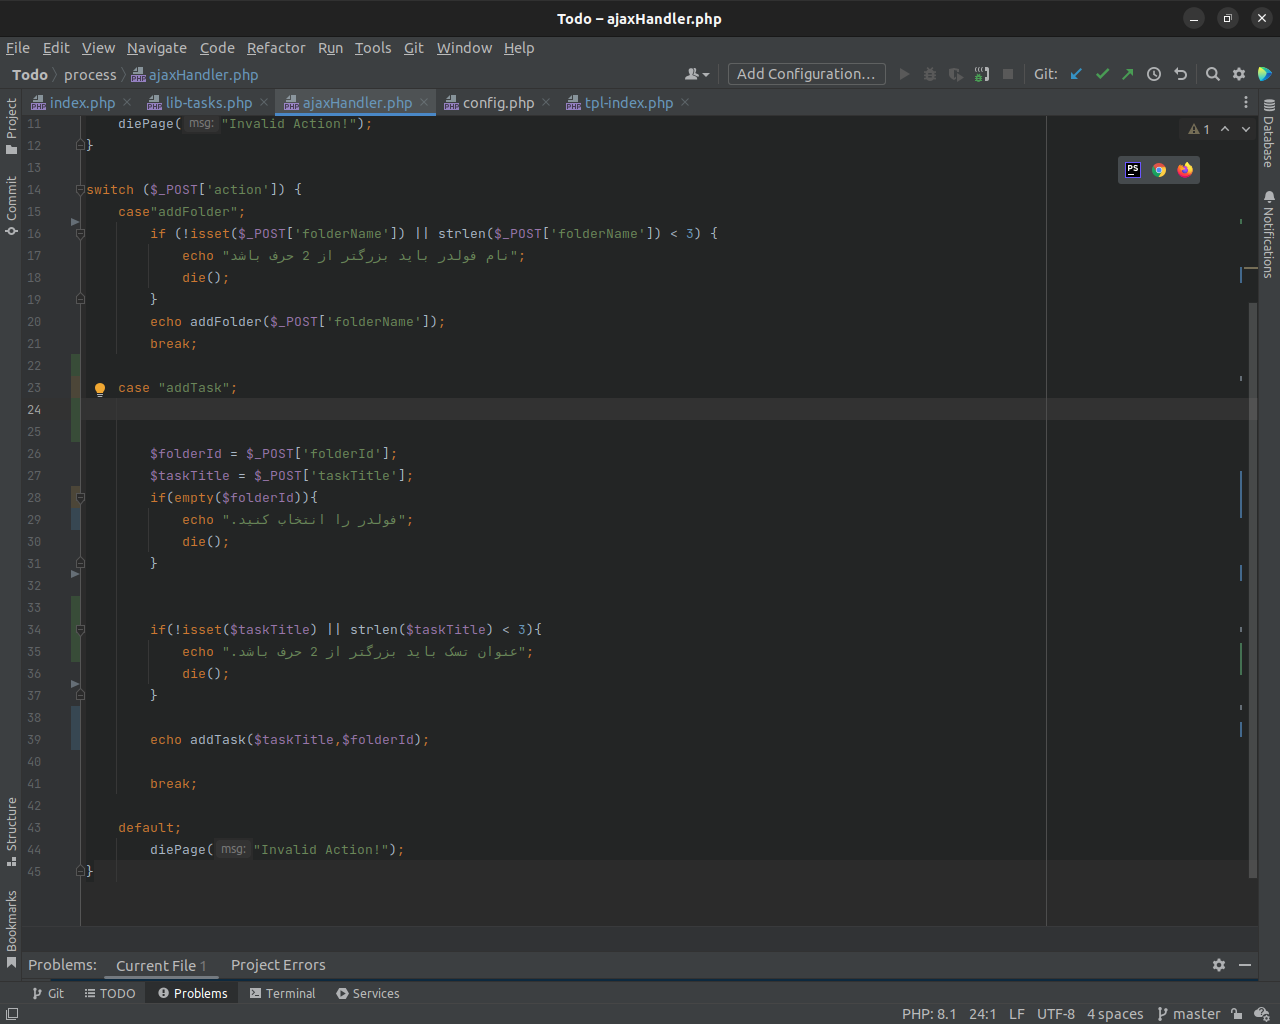Open the Navigate menu

[x=157, y=47]
